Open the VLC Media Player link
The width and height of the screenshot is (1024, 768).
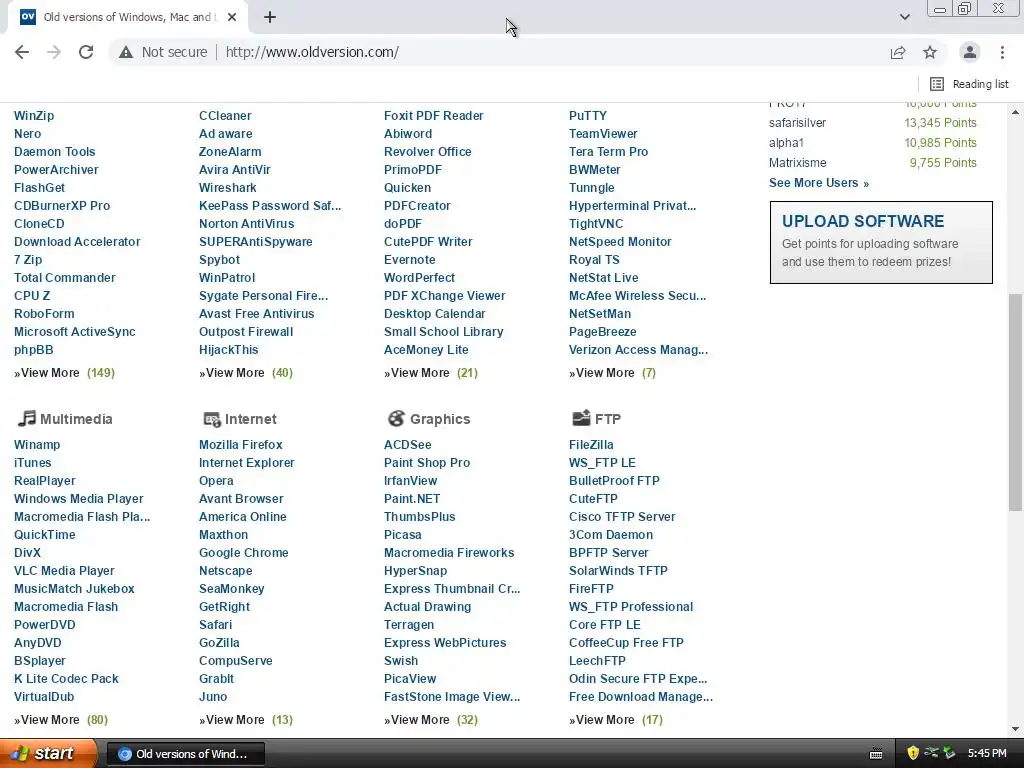pos(64,571)
